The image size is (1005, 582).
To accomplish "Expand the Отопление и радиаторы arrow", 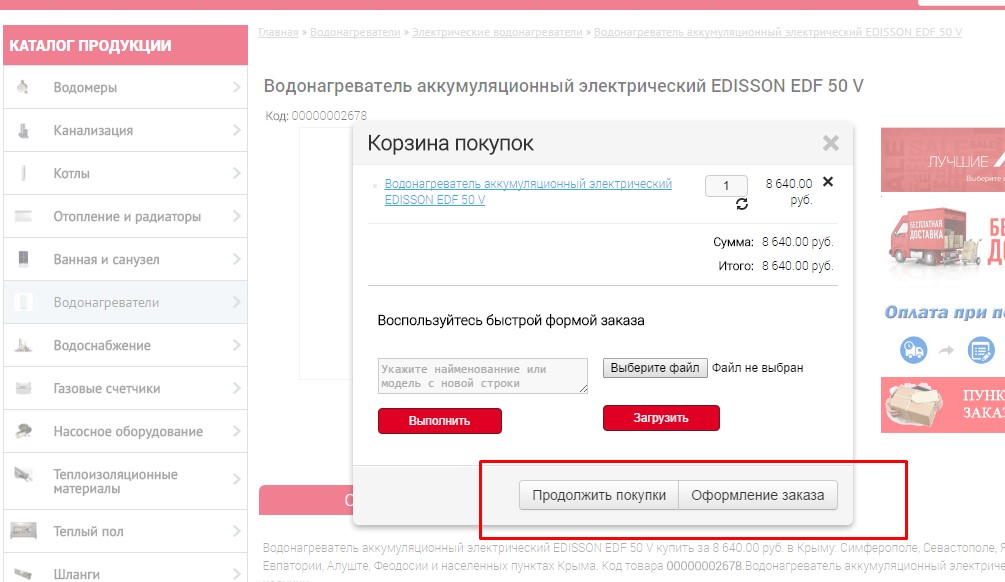I will tap(236, 217).
